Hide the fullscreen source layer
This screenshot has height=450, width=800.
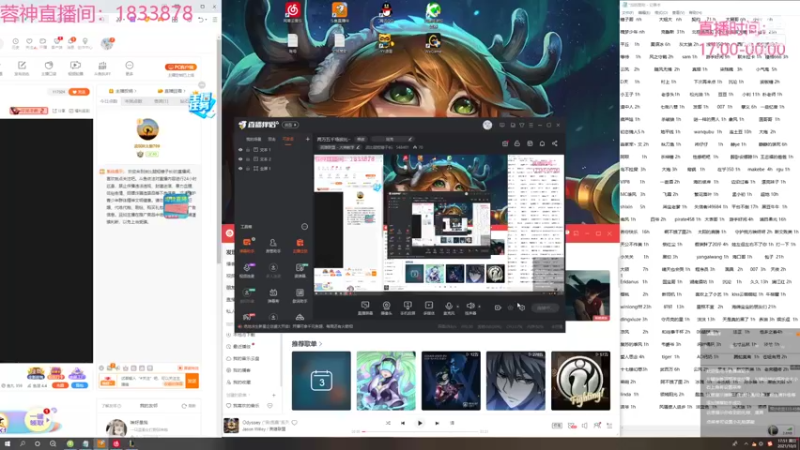[240, 168]
